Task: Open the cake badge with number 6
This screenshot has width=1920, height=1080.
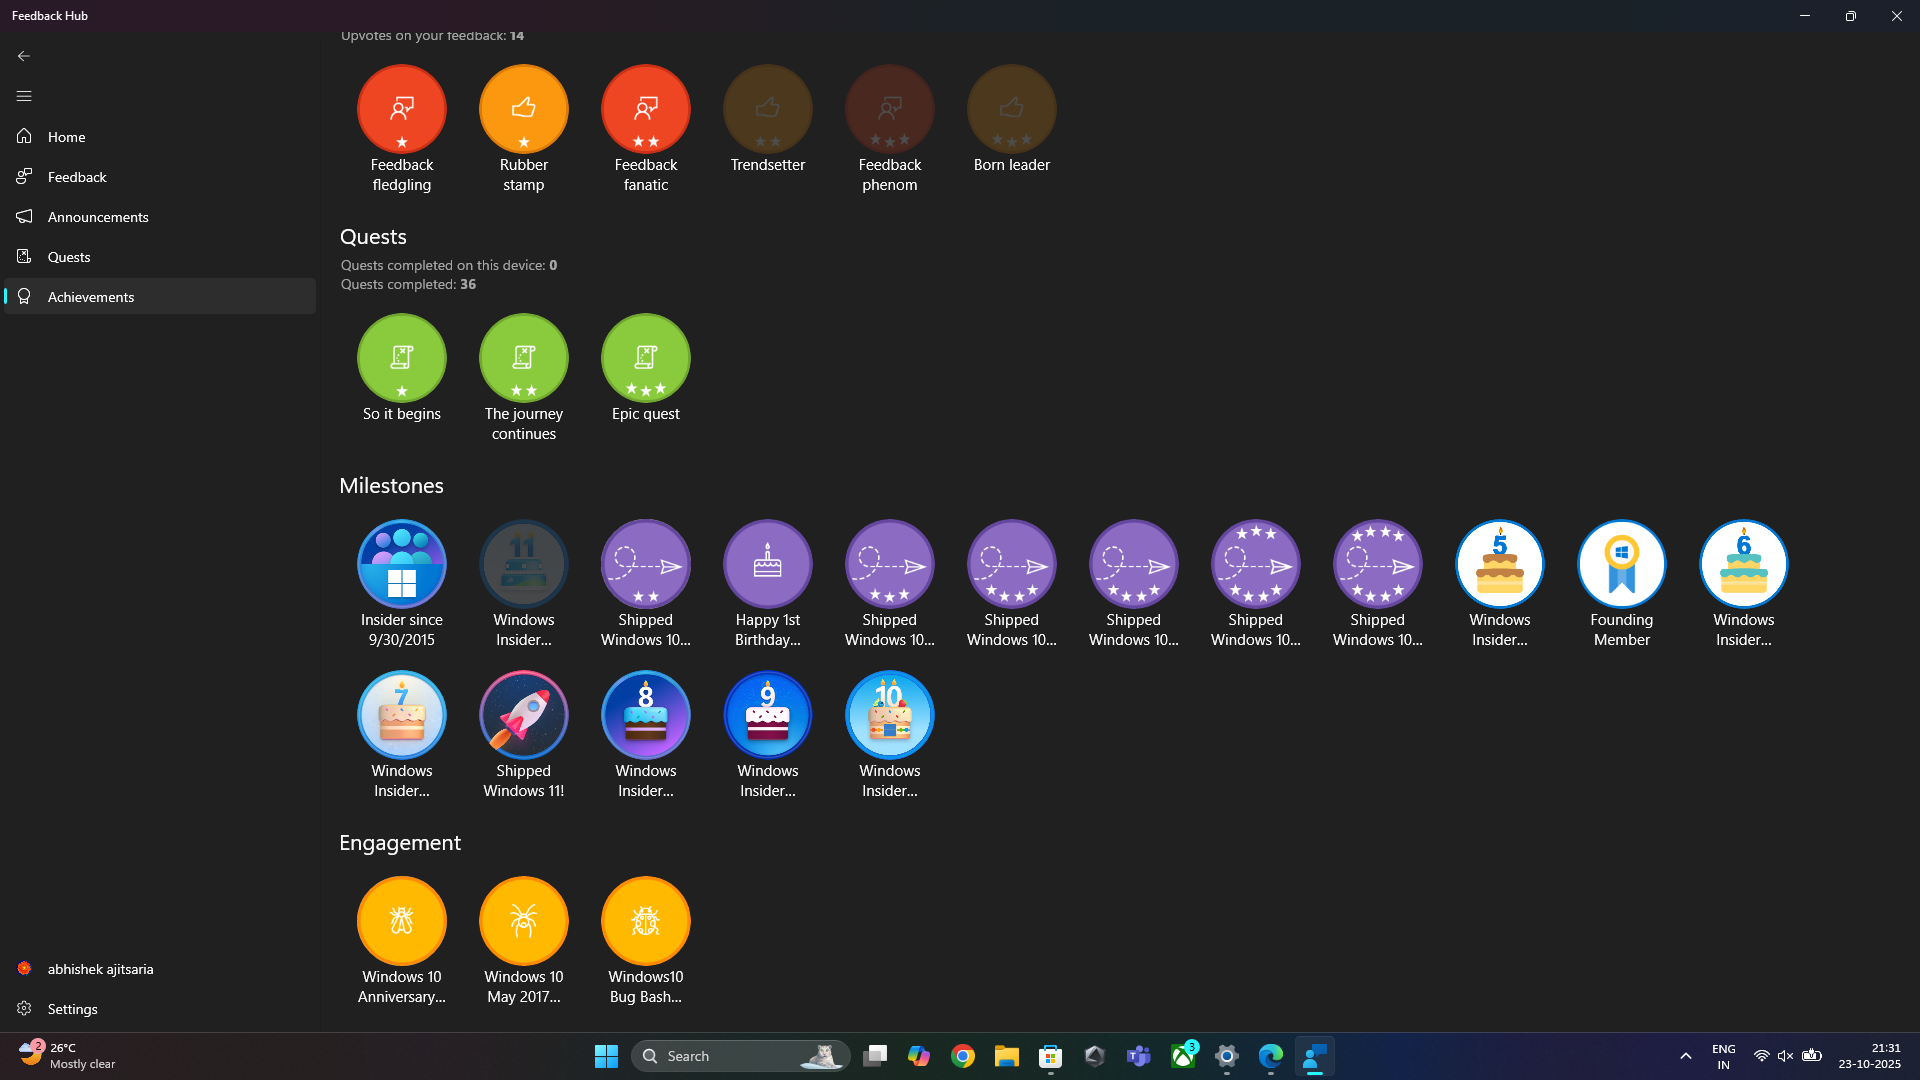Action: click(1744, 565)
